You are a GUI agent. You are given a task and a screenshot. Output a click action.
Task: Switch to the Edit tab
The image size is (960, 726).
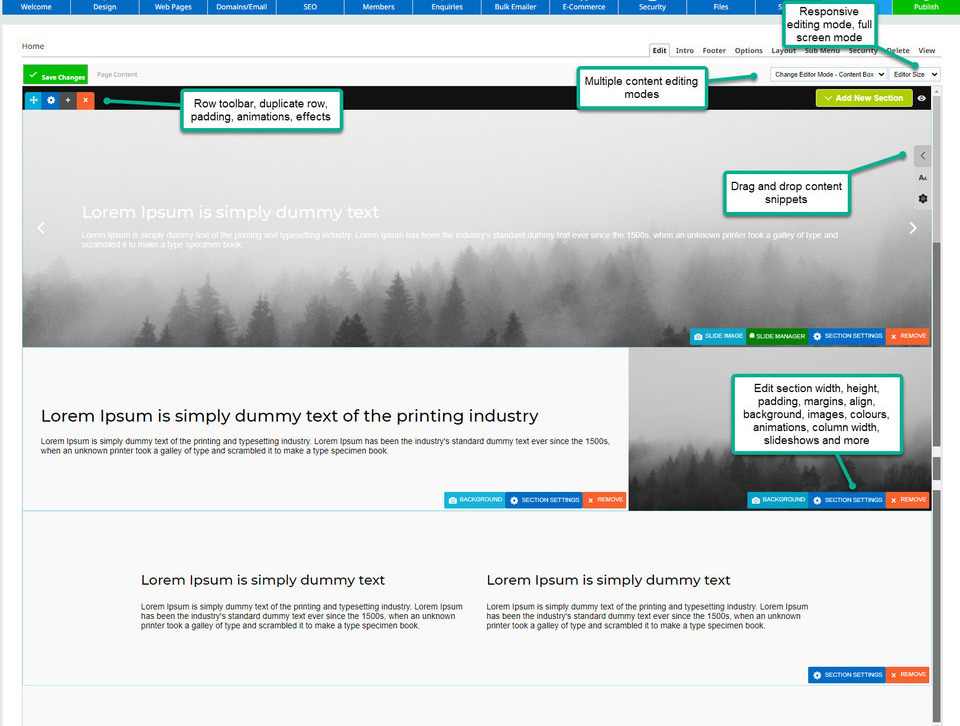coord(659,51)
